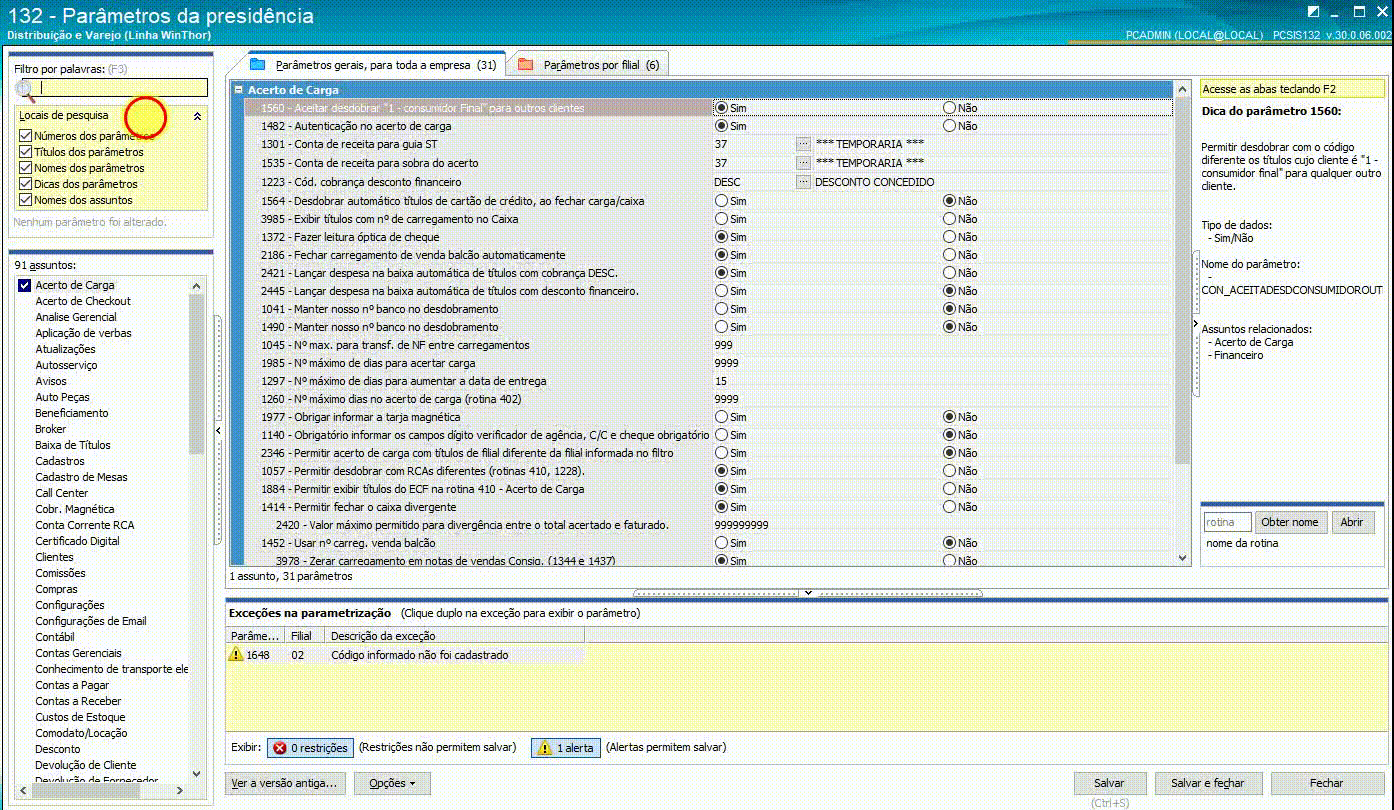This screenshot has height=810, width=1394.
Task: Select Não for Permitir fechar o caixa divergente
Action: pyautogui.click(x=950, y=507)
